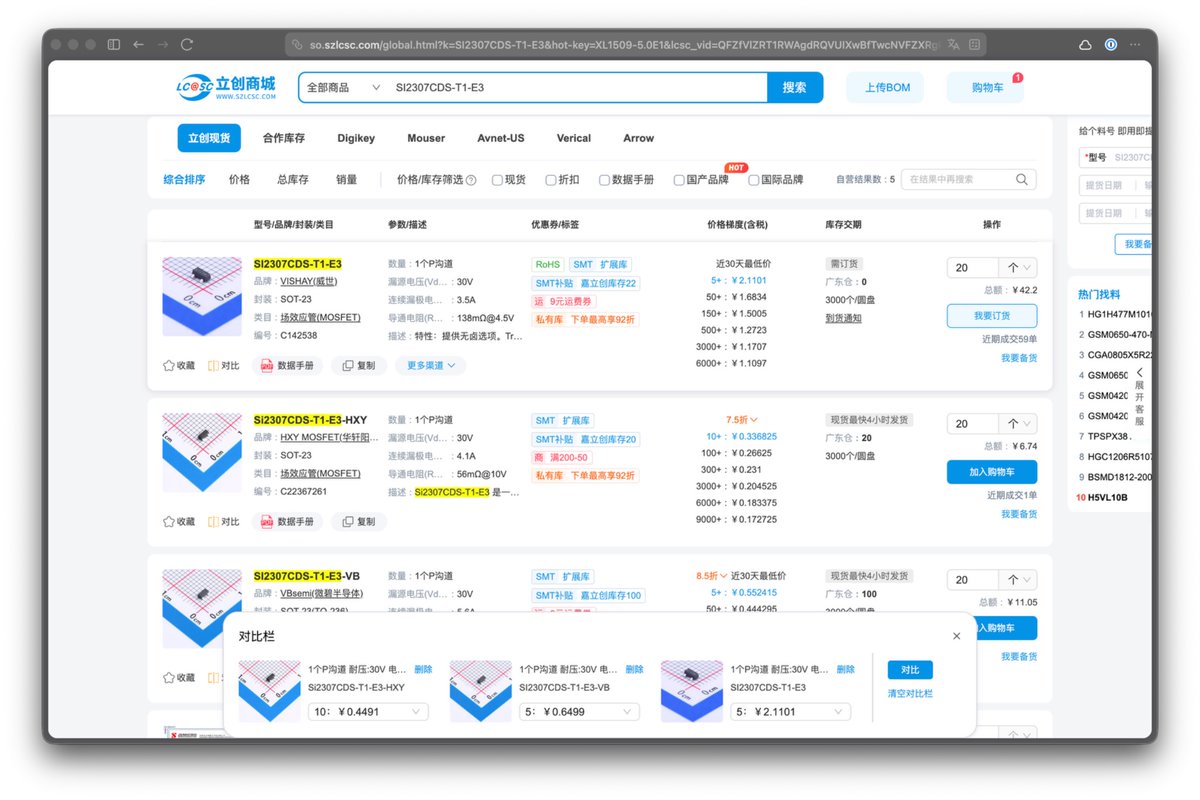Viewport: 1200px width, 800px height.
Task: Click the cloud icon in the browser toolbar
Action: (1085, 45)
